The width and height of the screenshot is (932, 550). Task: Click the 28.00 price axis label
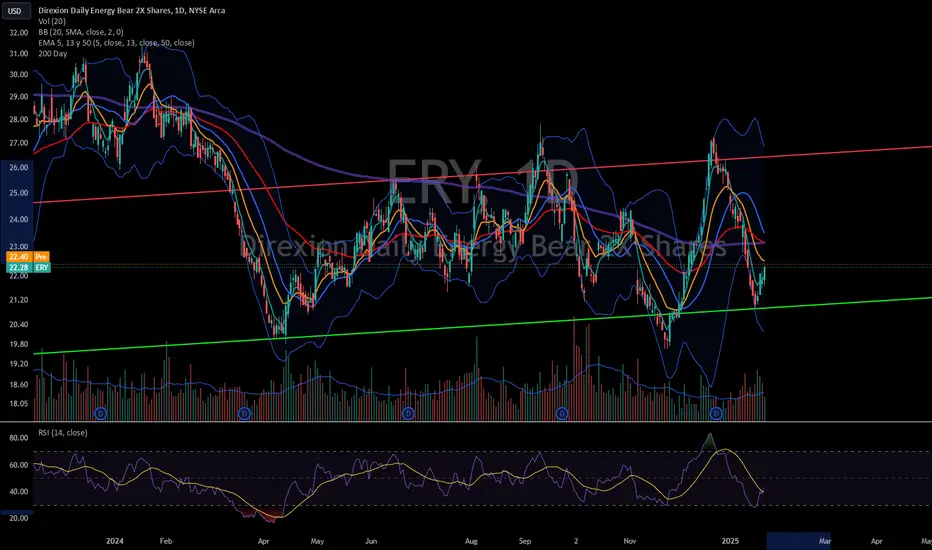pos(19,119)
